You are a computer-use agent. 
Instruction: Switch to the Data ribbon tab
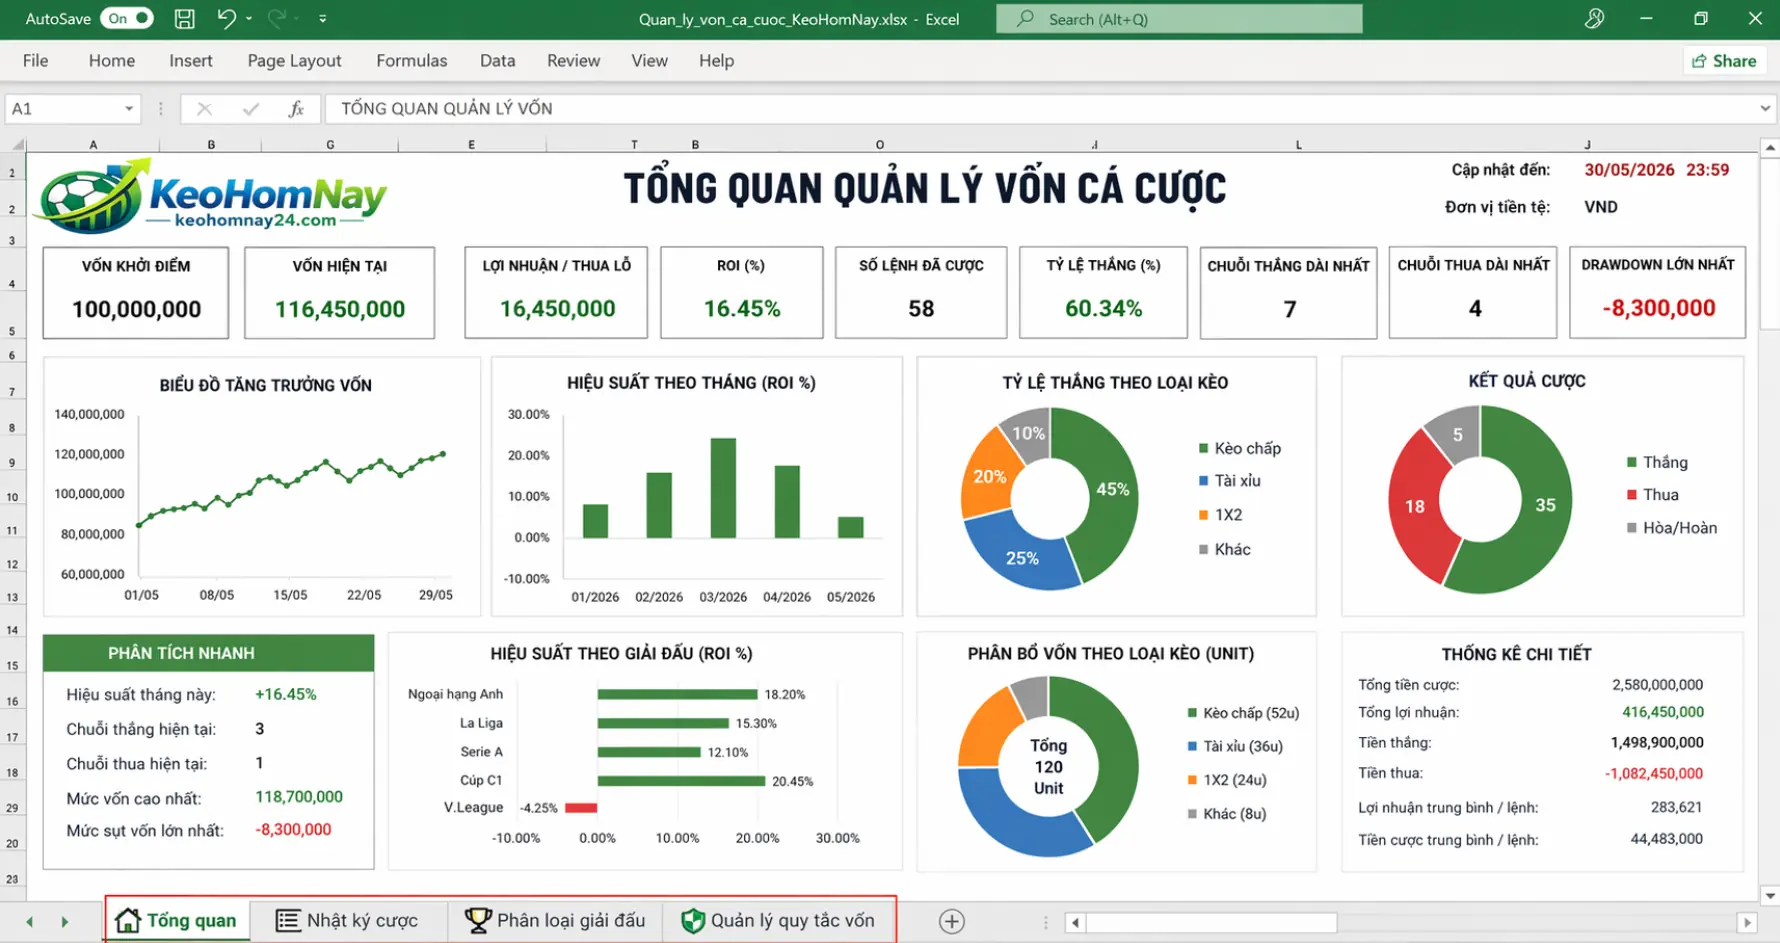coord(497,60)
